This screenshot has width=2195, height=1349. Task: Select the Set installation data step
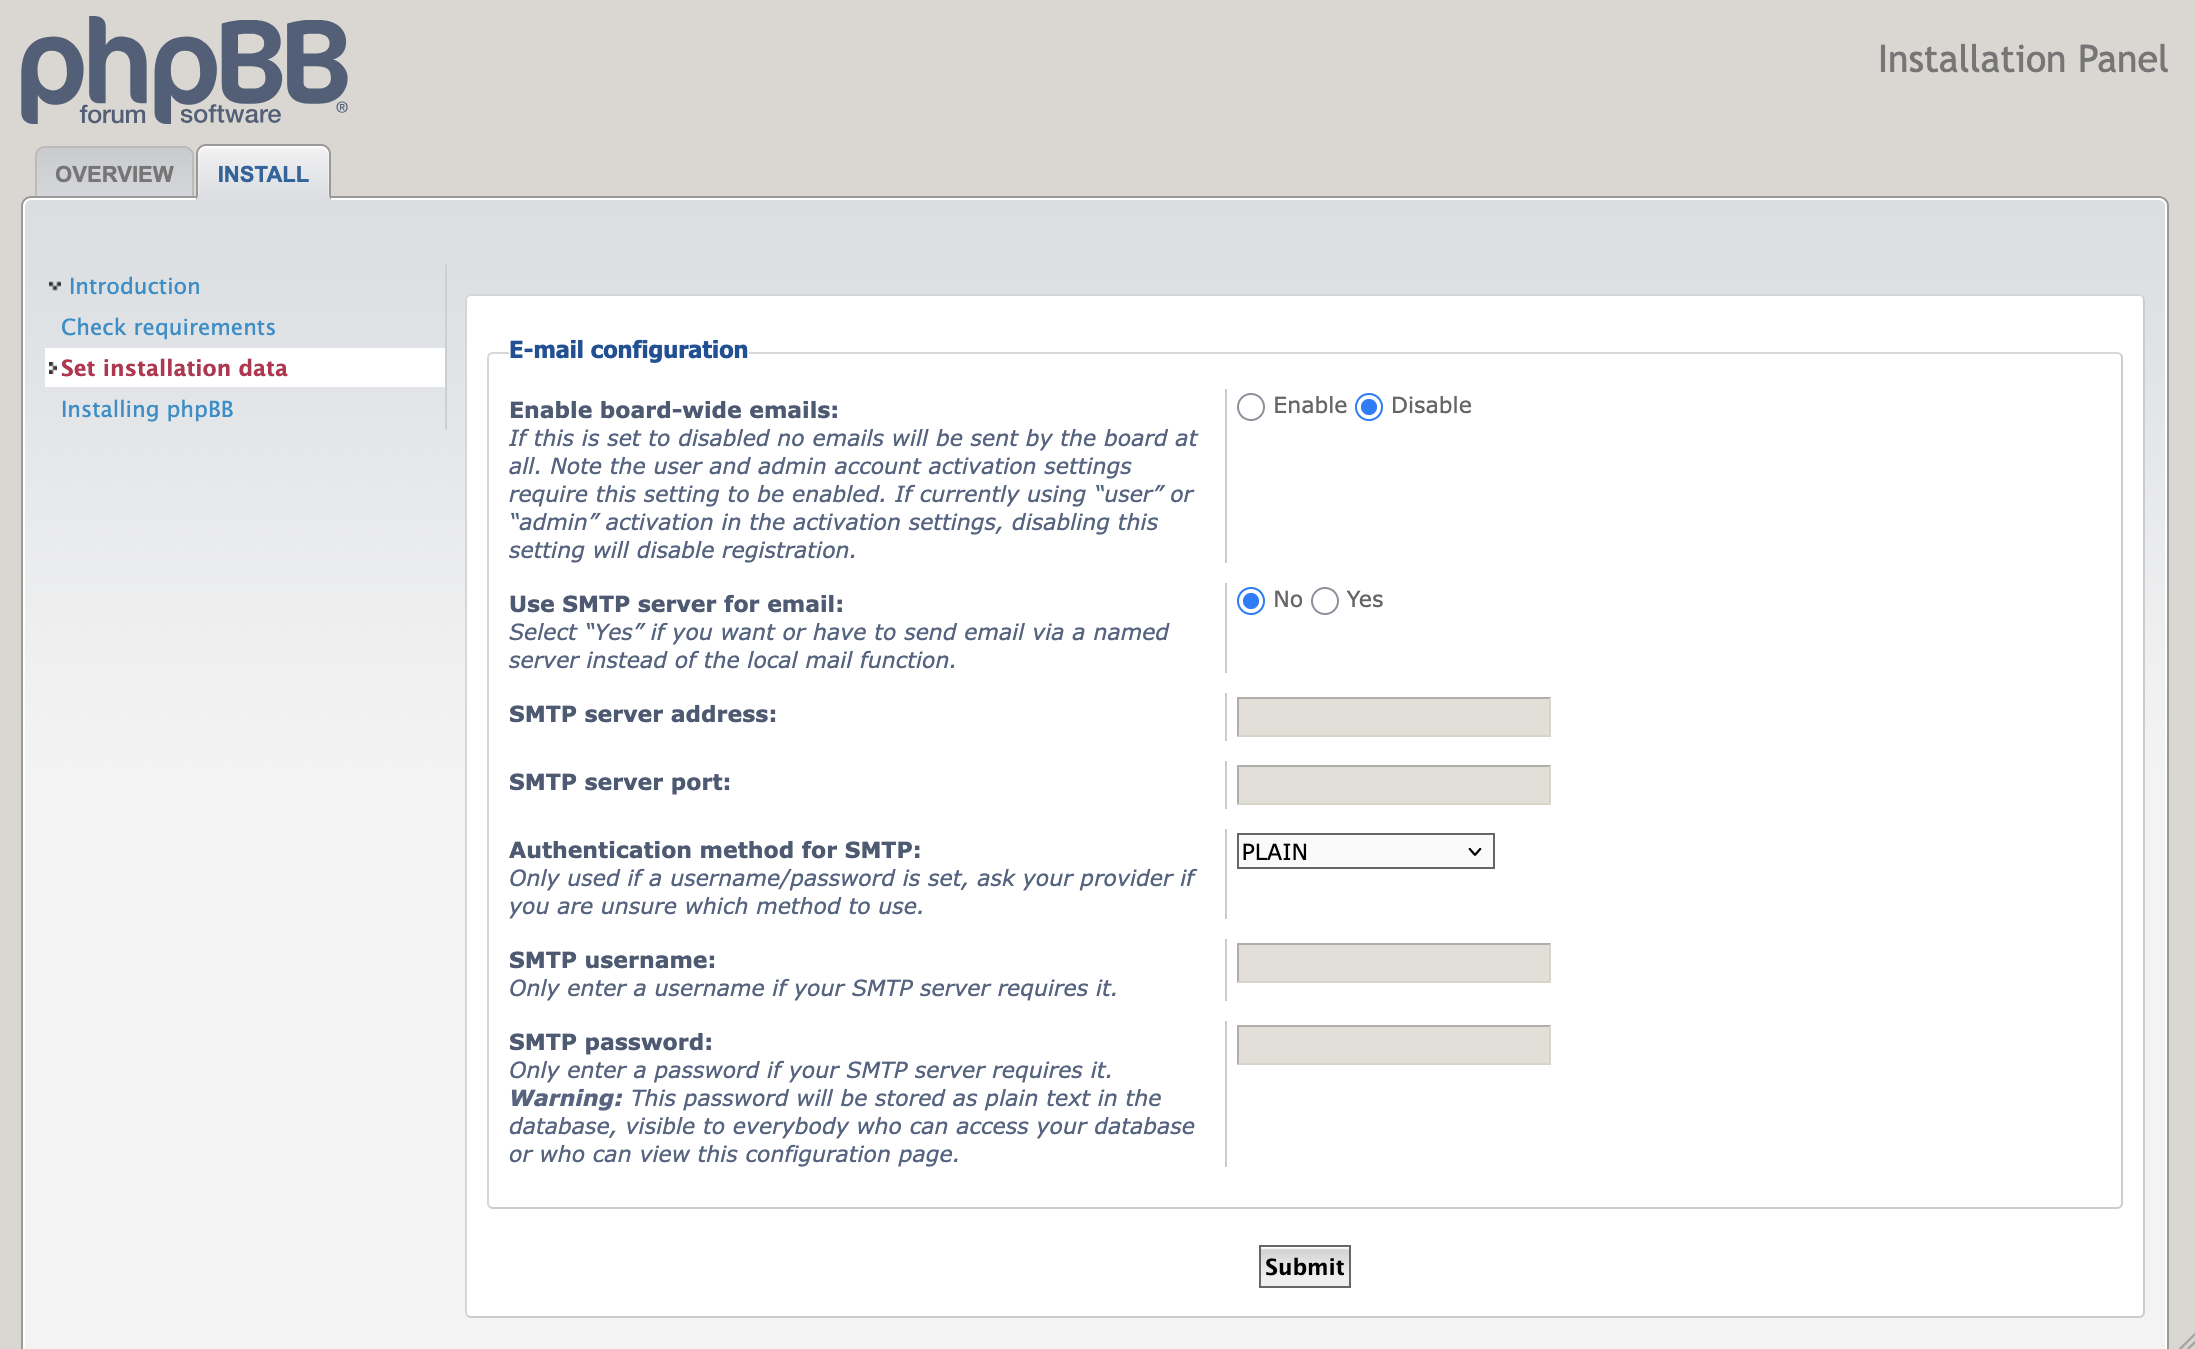pyautogui.click(x=175, y=368)
